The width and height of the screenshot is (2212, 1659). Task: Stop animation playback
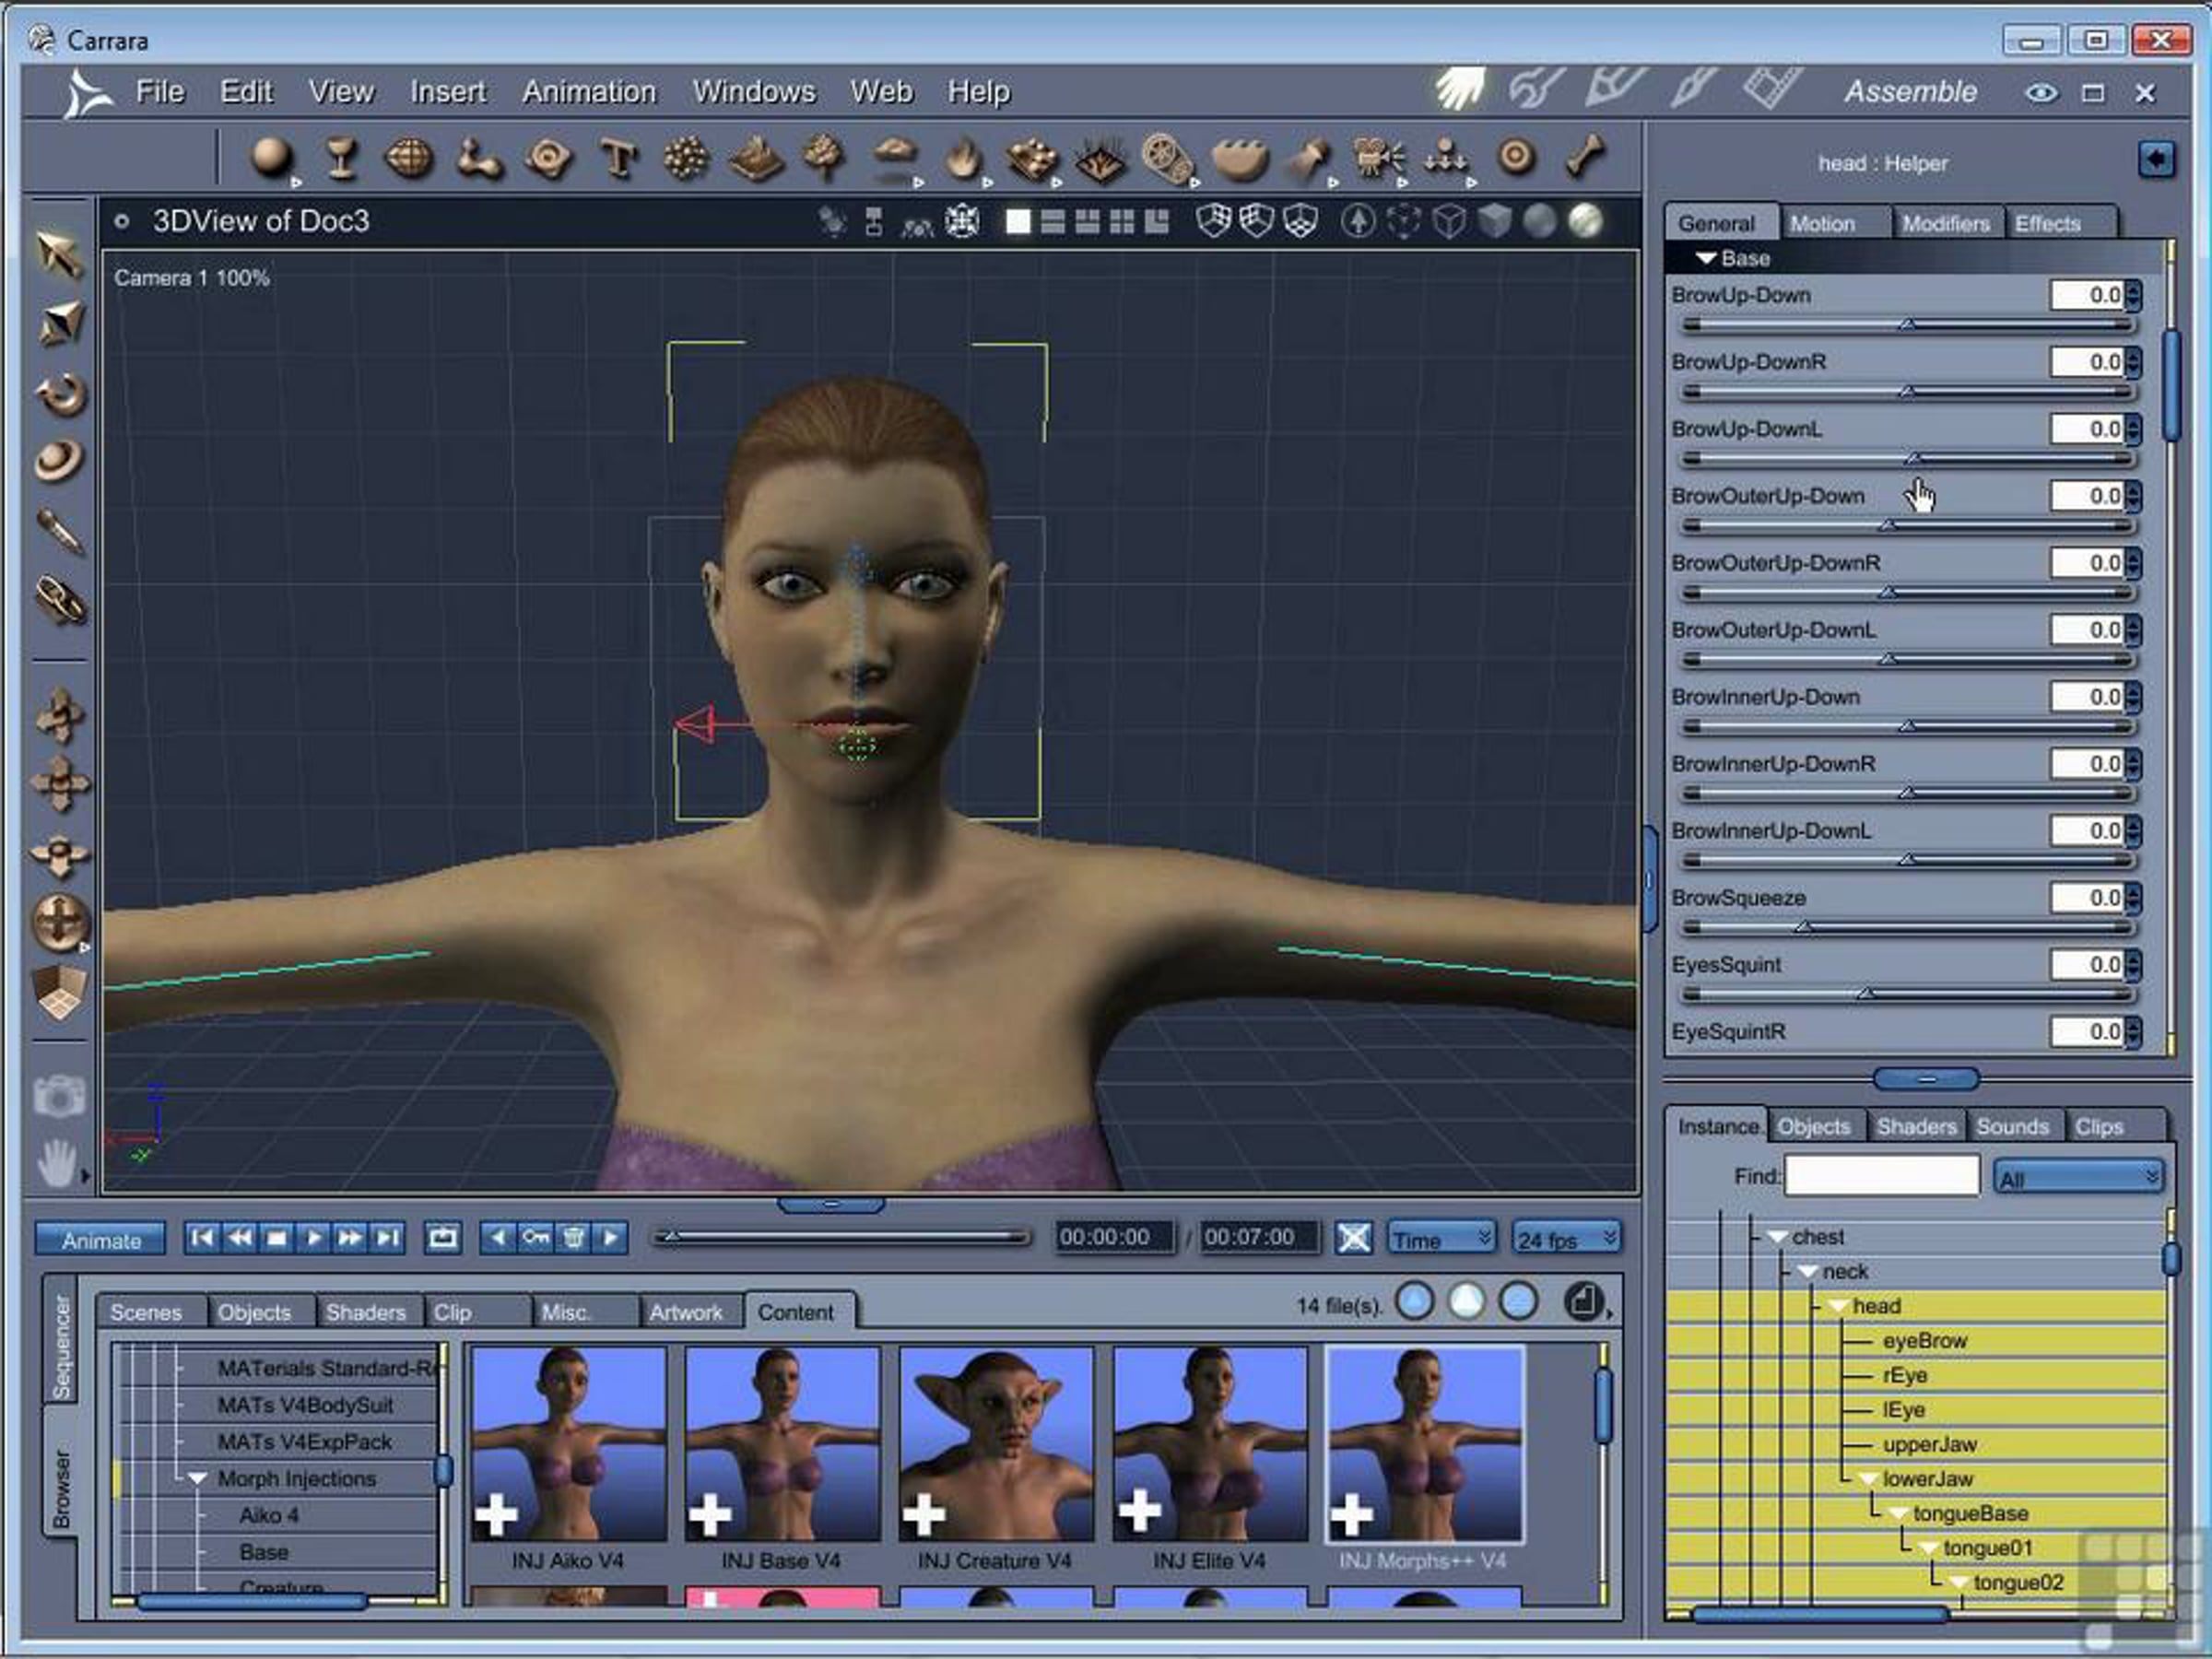coord(276,1238)
